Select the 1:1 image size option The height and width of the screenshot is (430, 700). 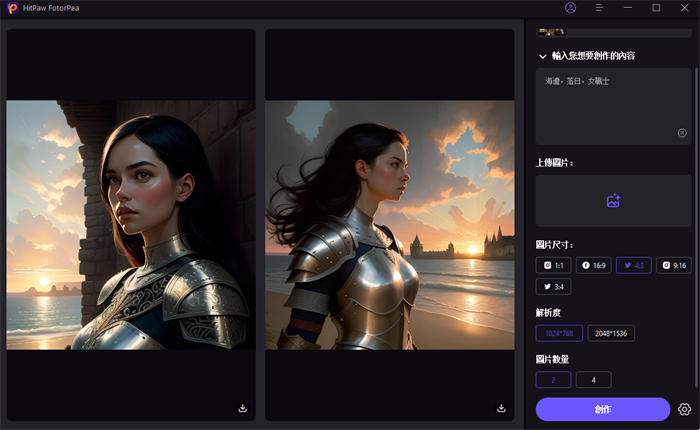[555, 265]
